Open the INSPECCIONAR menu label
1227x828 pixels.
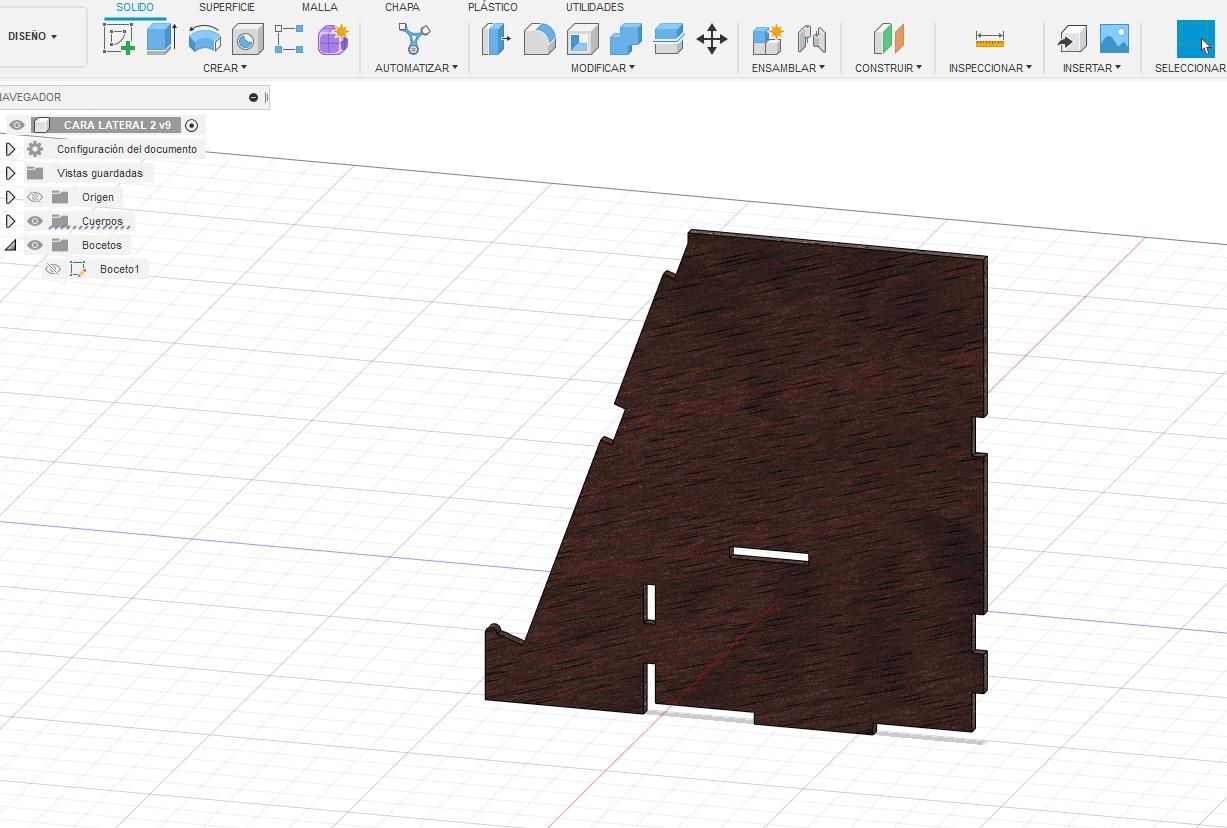pos(990,68)
